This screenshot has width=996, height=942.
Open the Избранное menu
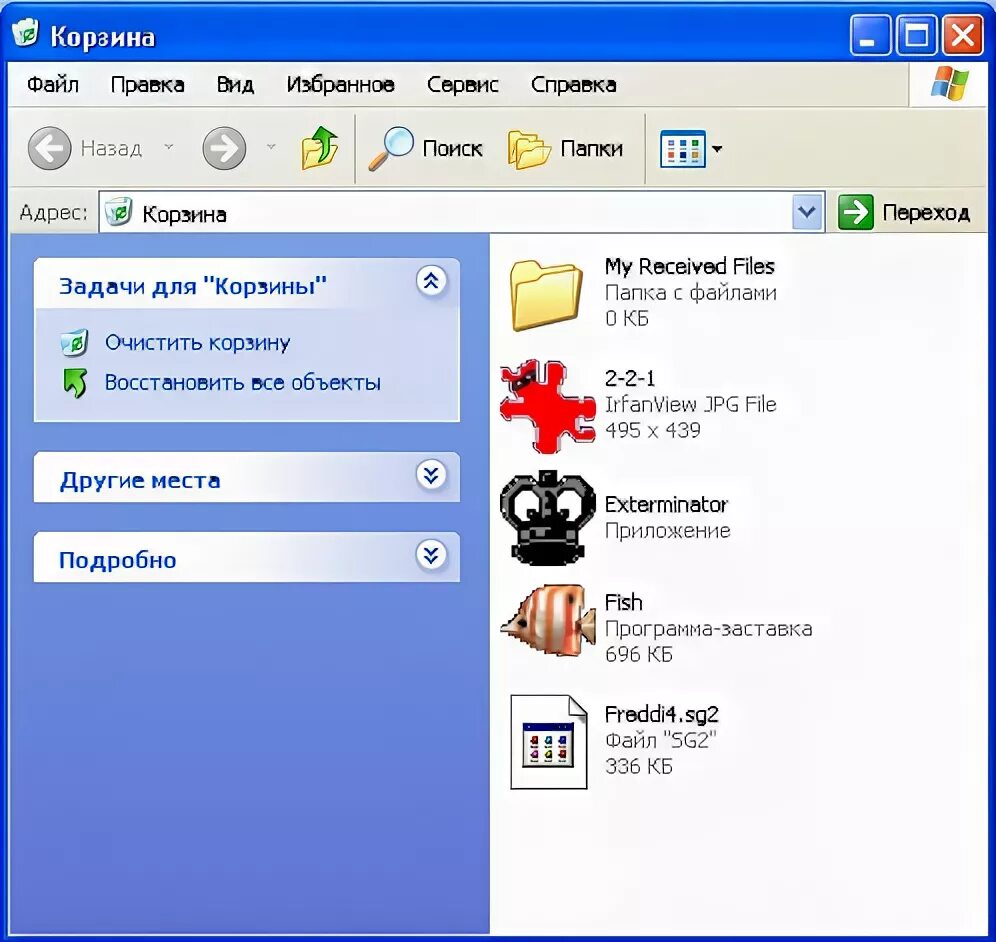click(x=340, y=84)
